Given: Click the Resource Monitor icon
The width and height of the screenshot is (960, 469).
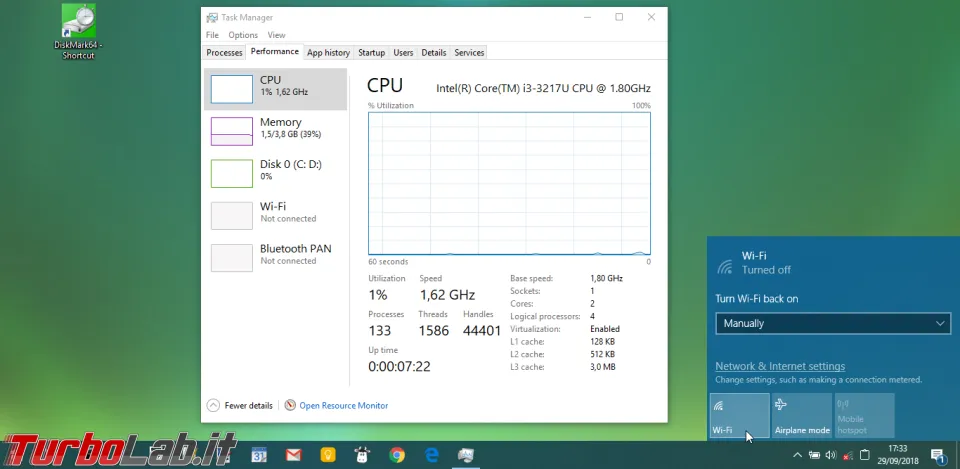Looking at the screenshot, I should (x=290, y=405).
